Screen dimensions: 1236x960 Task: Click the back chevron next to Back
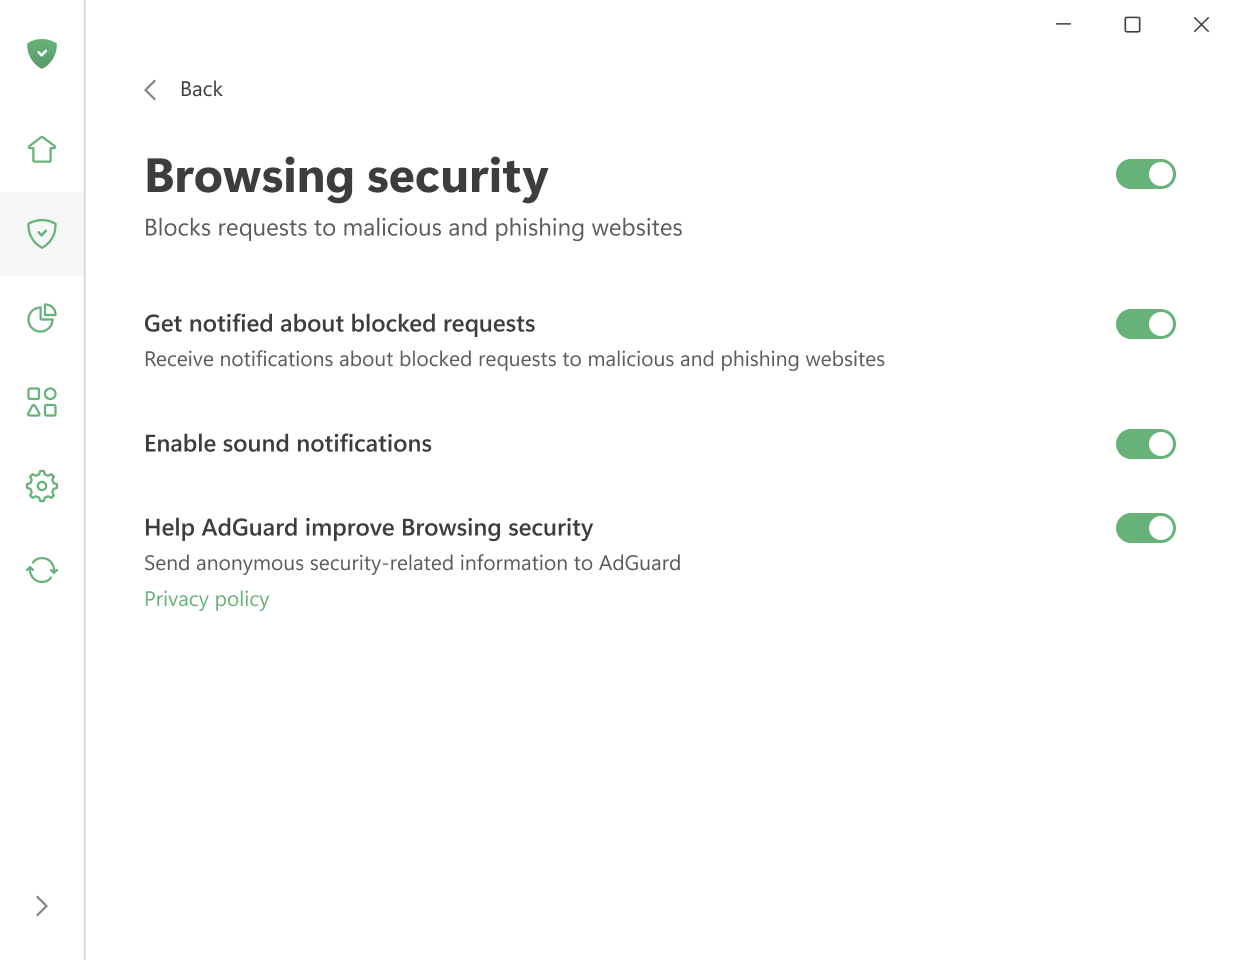coord(150,89)
